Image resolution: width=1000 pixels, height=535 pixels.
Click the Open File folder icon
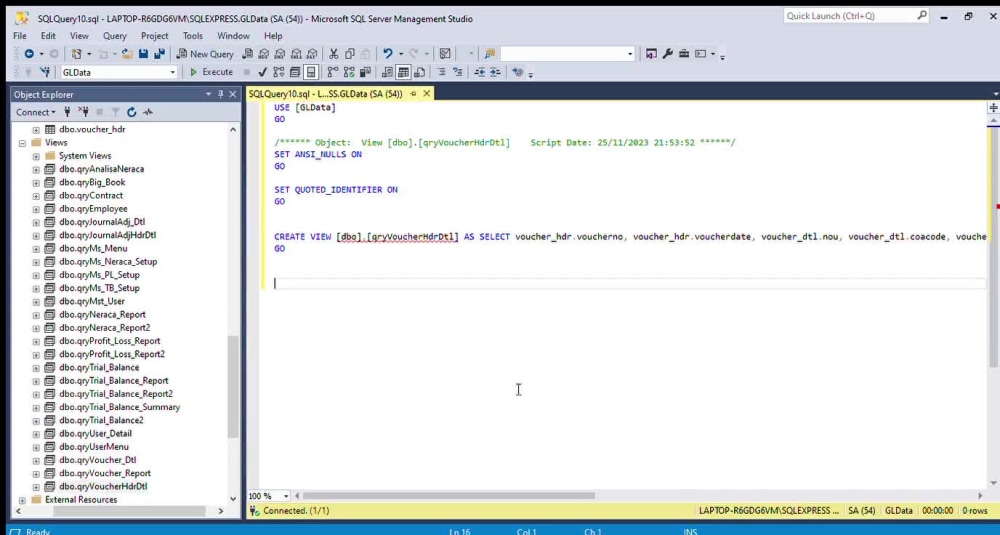click(x=128, y=54)
